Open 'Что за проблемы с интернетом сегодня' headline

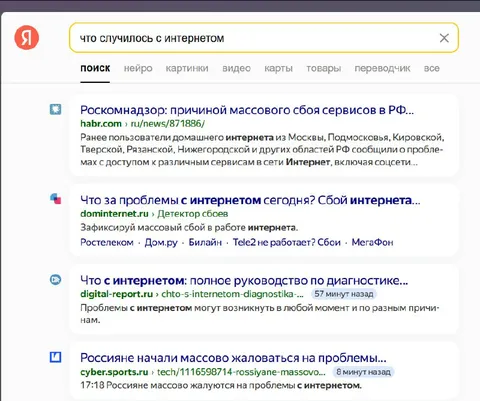[x=250, y=200]
